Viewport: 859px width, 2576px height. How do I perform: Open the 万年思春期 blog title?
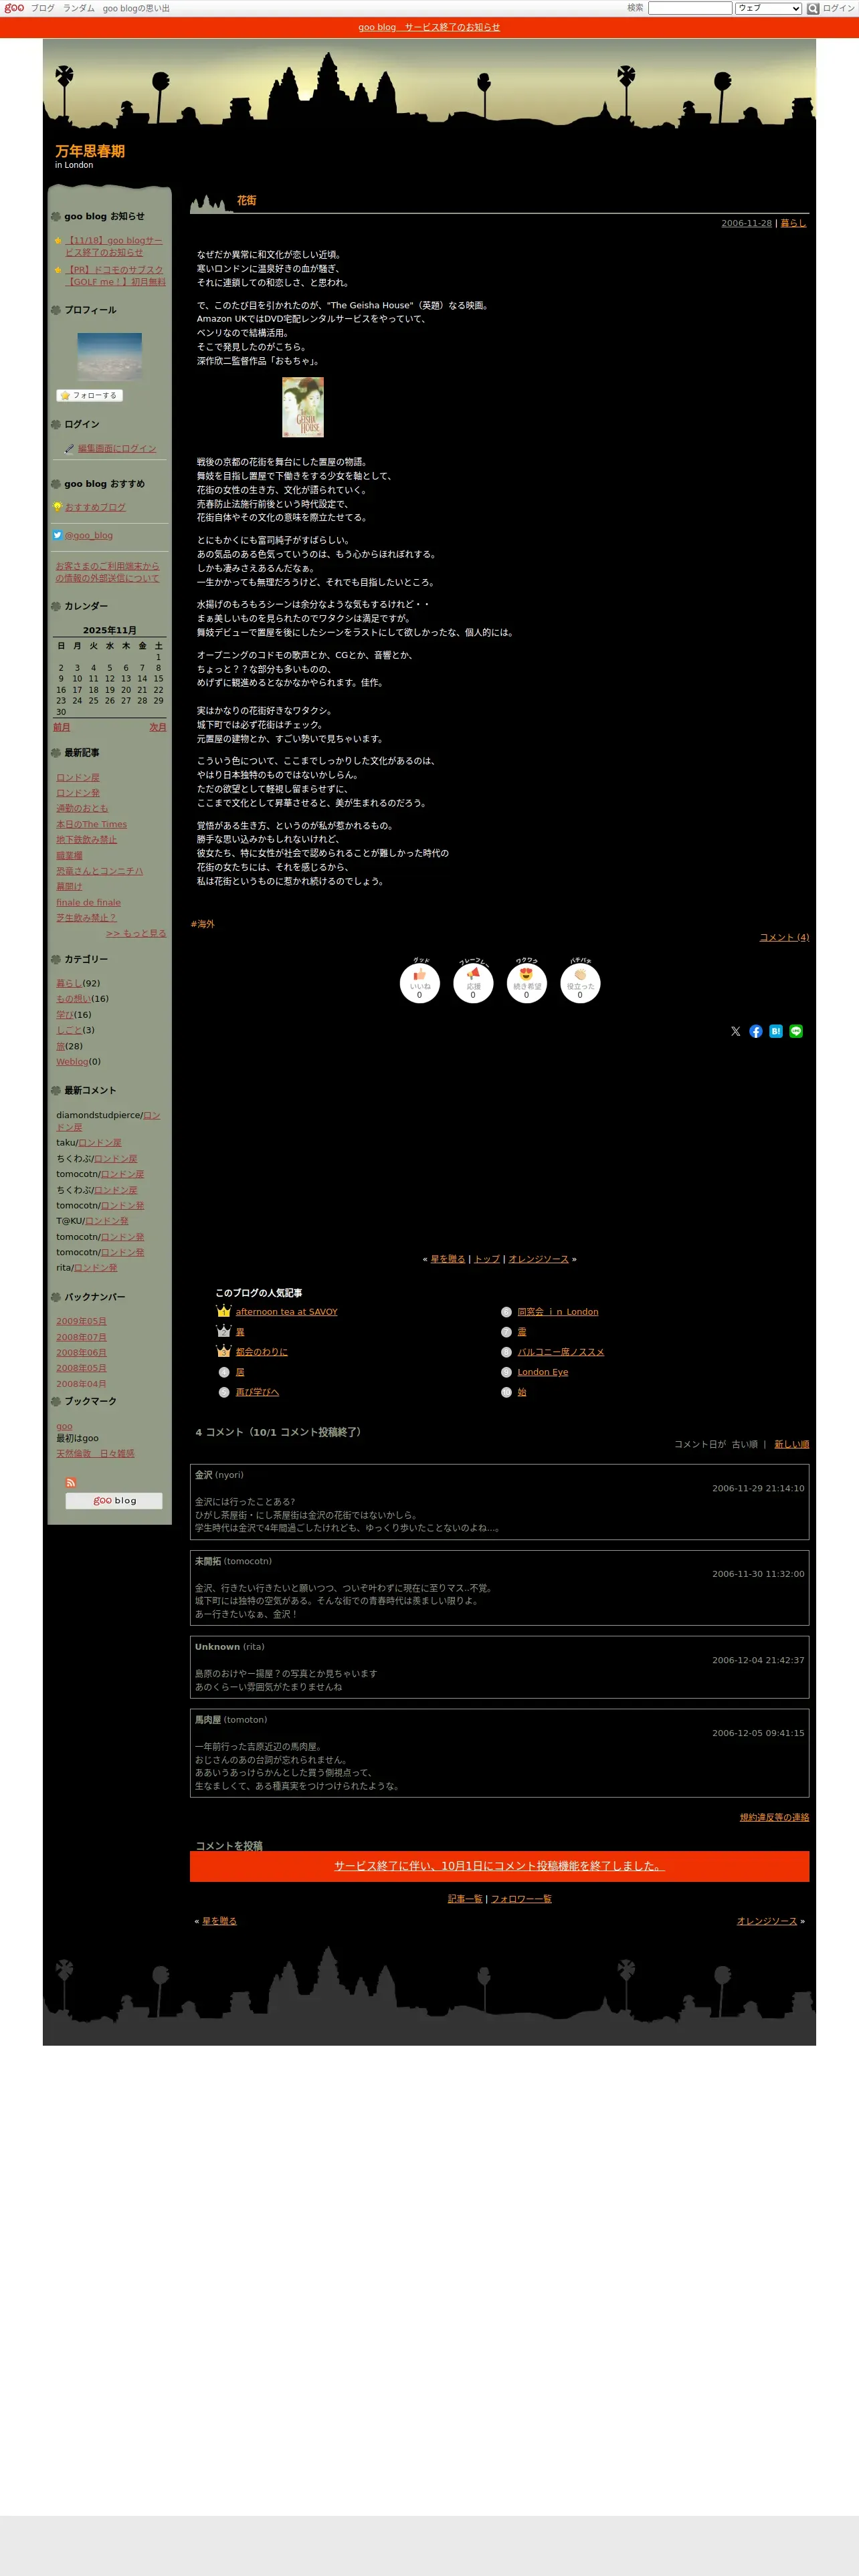[x=90, y=151]
